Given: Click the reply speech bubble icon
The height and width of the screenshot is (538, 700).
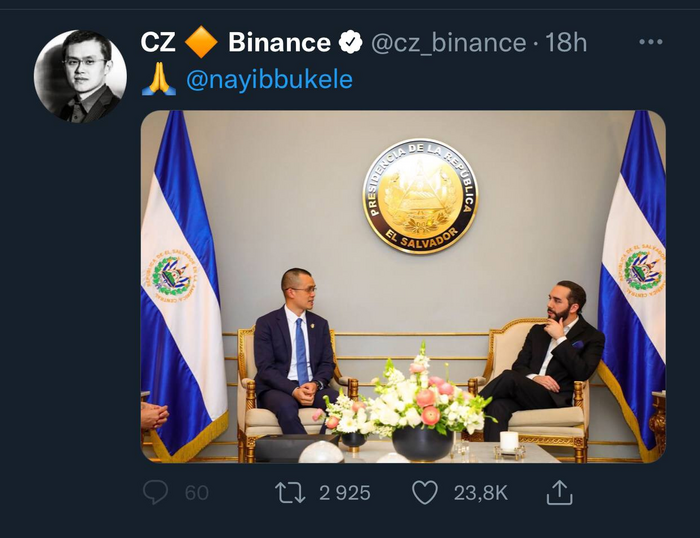Looking at the screenshot, I should point(155,492).
